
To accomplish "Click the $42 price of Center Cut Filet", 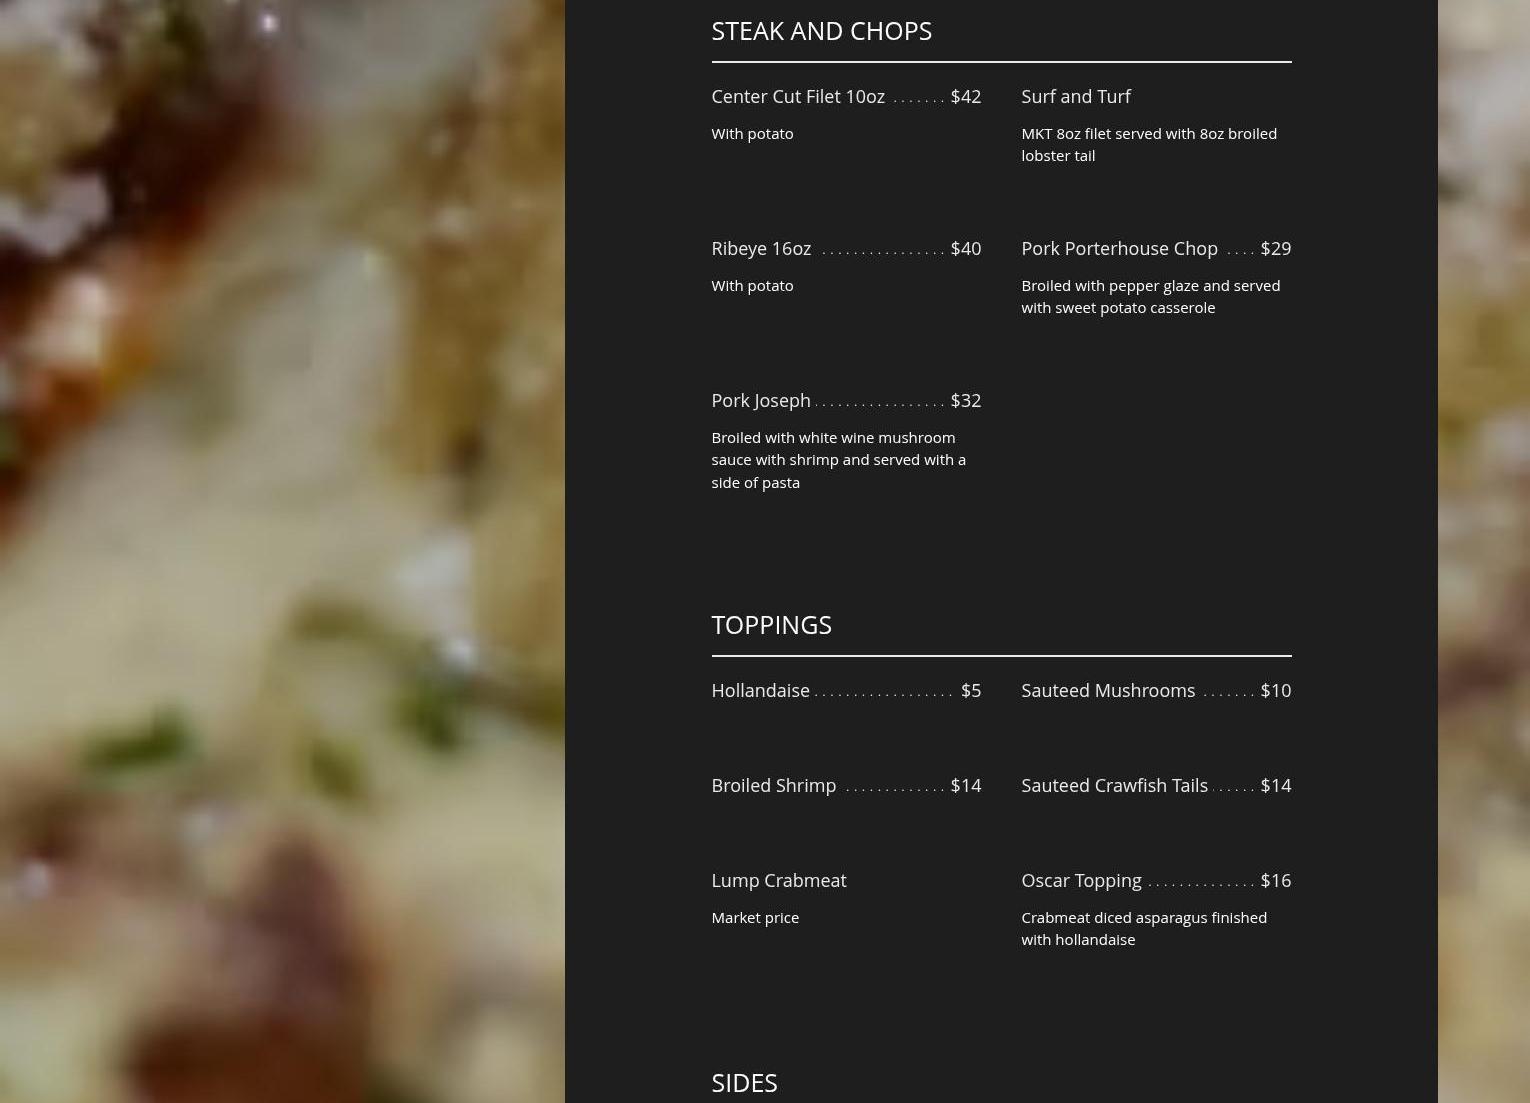I will [965, 96].
